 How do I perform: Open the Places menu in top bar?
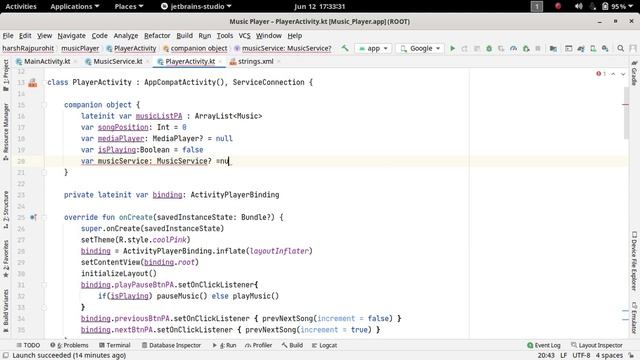(x=129, y=6)
